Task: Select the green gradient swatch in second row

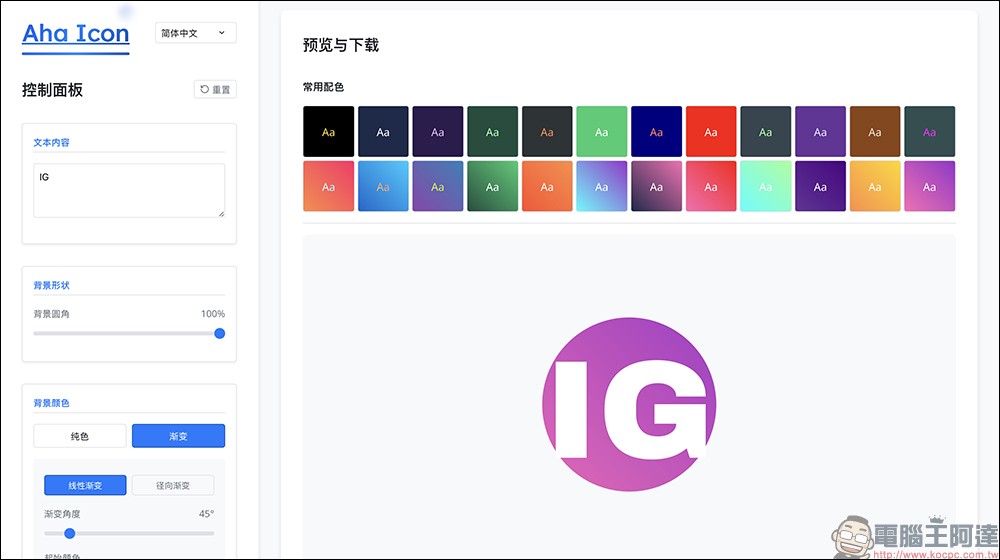Action: coord(492,186)
